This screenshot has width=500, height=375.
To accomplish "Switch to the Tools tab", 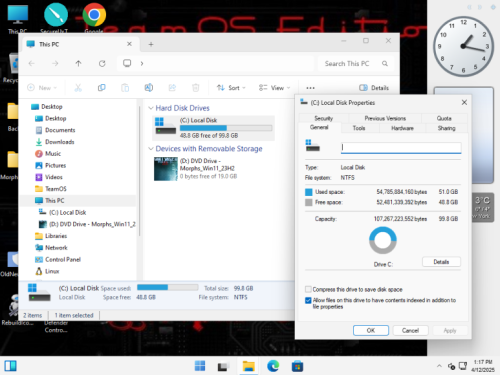I will click(x=359, y=128).
